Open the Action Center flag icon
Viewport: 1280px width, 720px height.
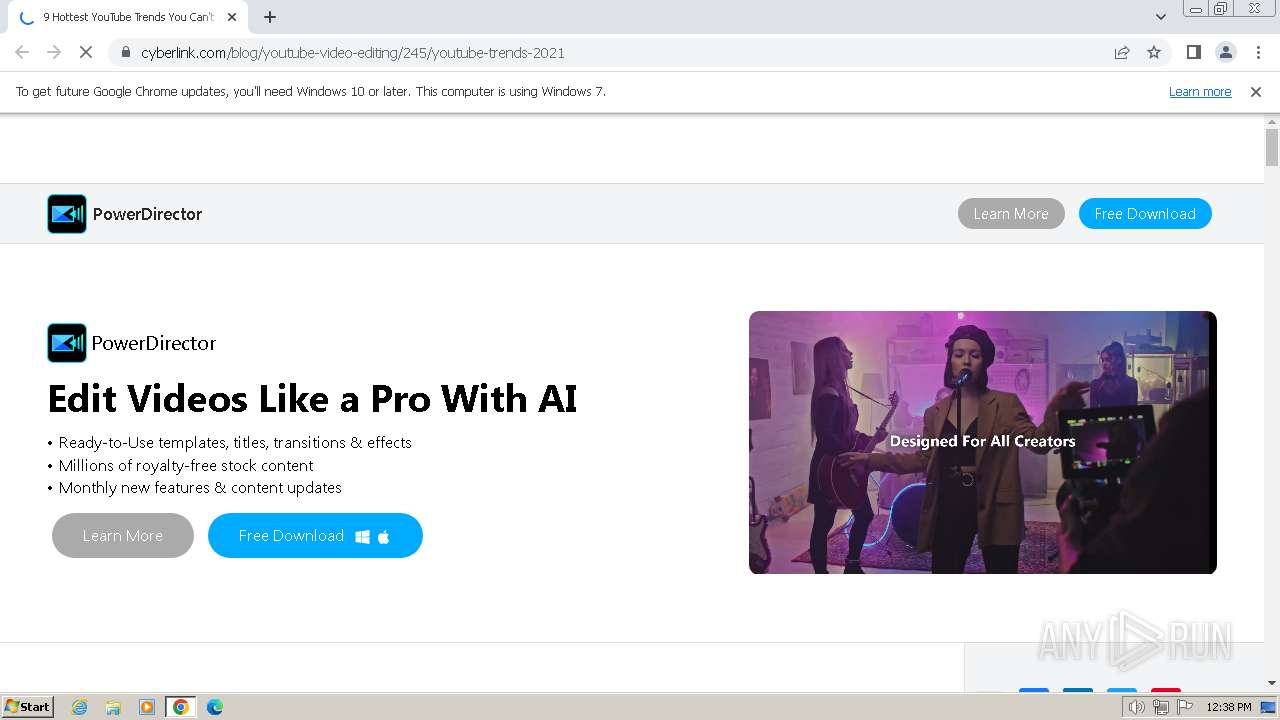click(x=1185, y=707)
